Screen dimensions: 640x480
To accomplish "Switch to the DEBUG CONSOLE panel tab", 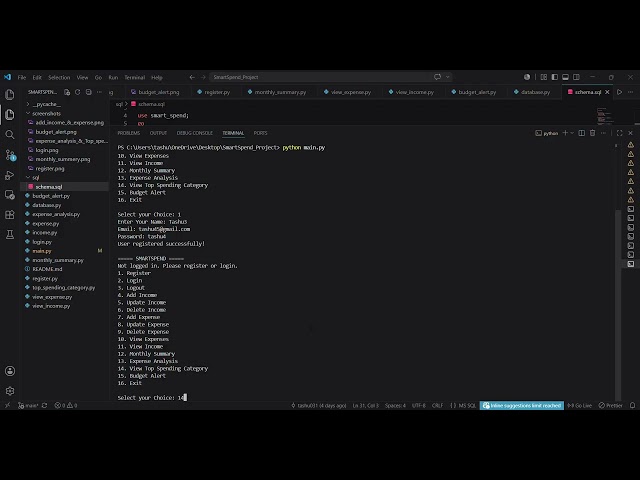I will tap(195, 133).
